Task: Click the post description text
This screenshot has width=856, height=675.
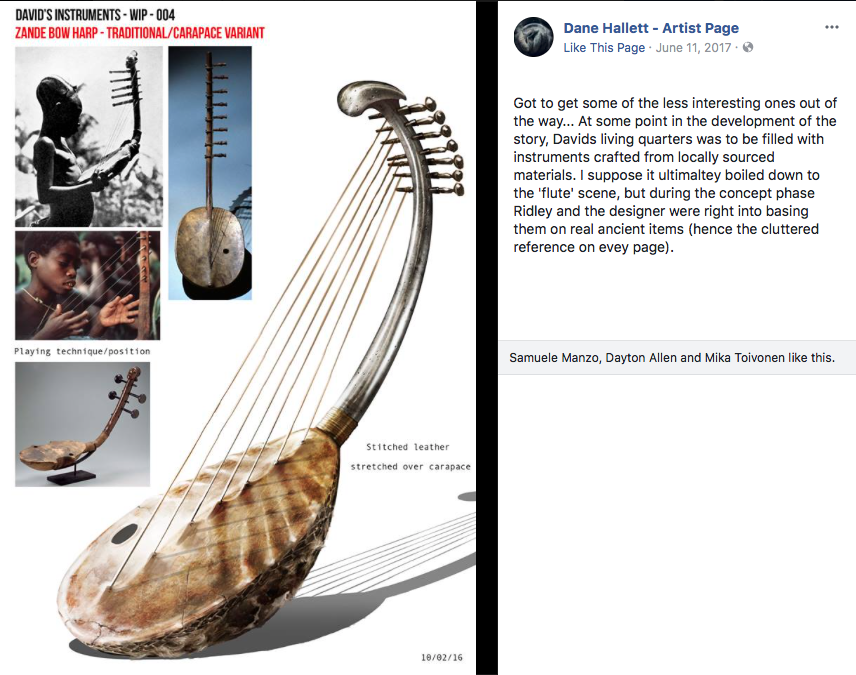Action: [675, 175]
